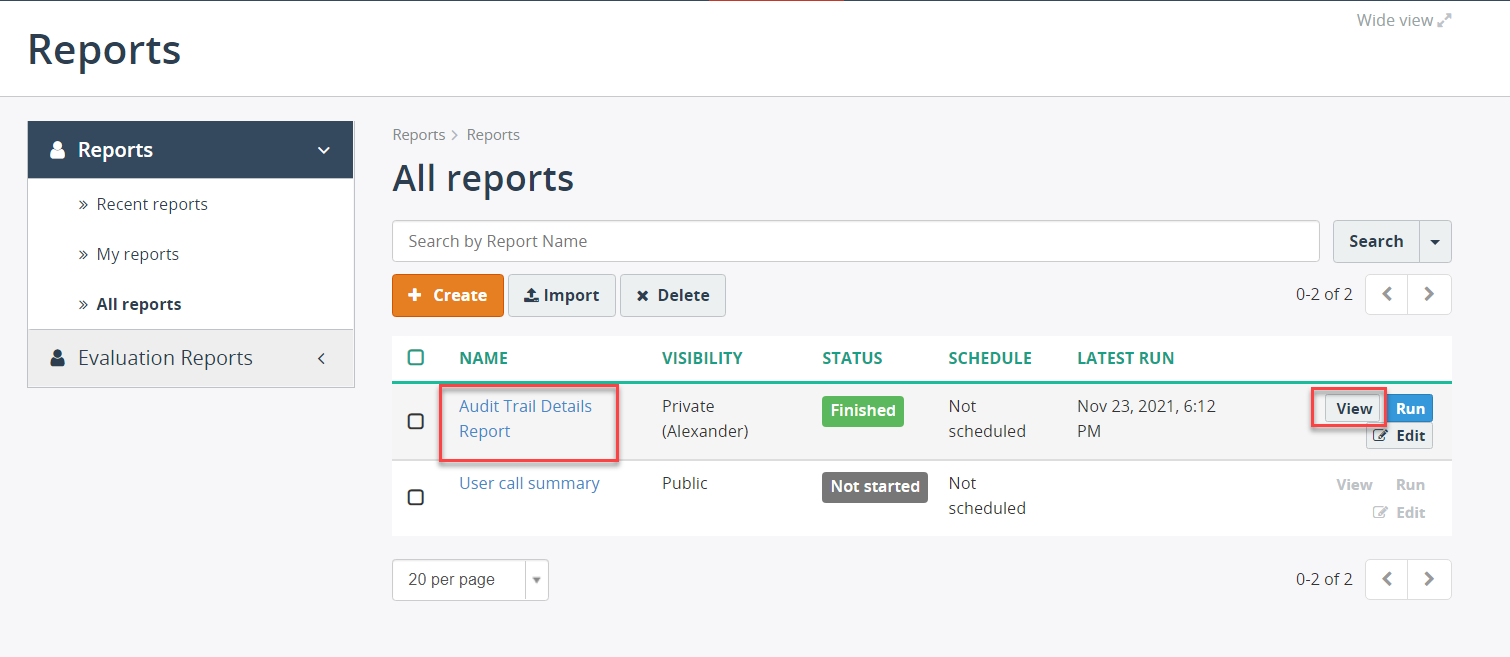The height and width of the screenshot is (657, 1510).
Task: Open Recent reports in the sidebar
Action: 152,204
